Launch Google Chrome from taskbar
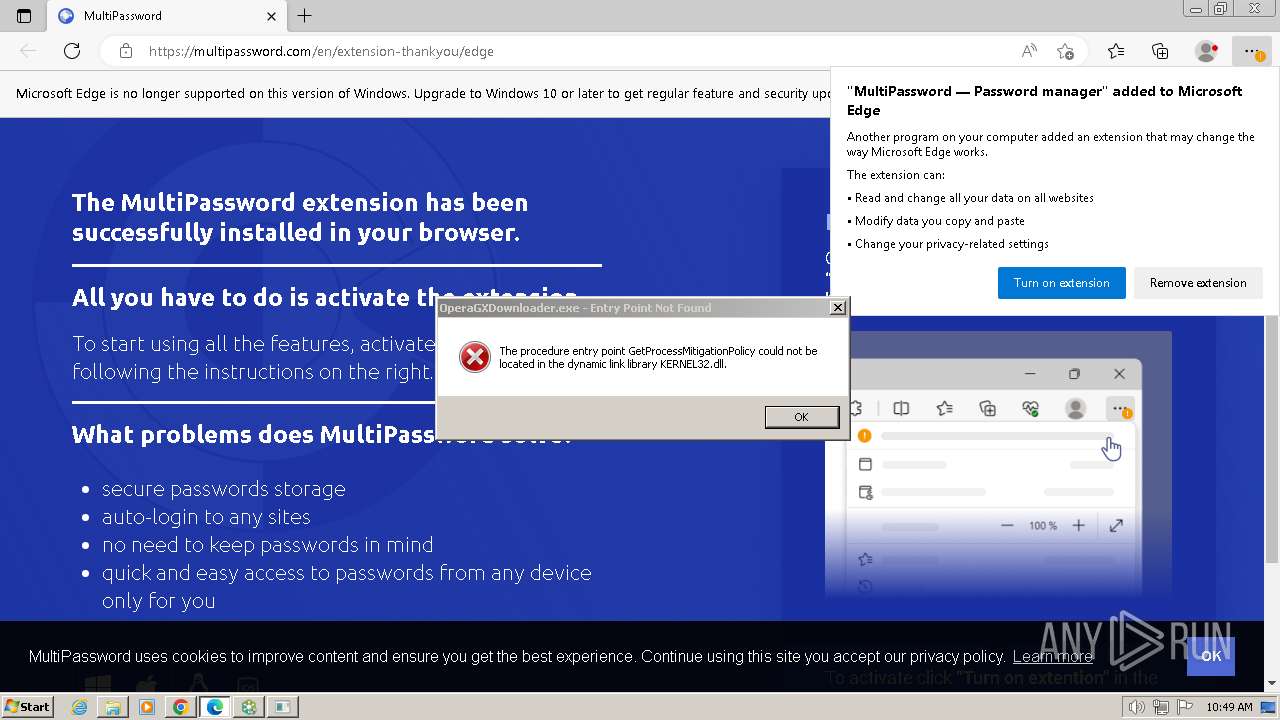Viewport: 1280px width, 720px height. click(x=180, y=707)
